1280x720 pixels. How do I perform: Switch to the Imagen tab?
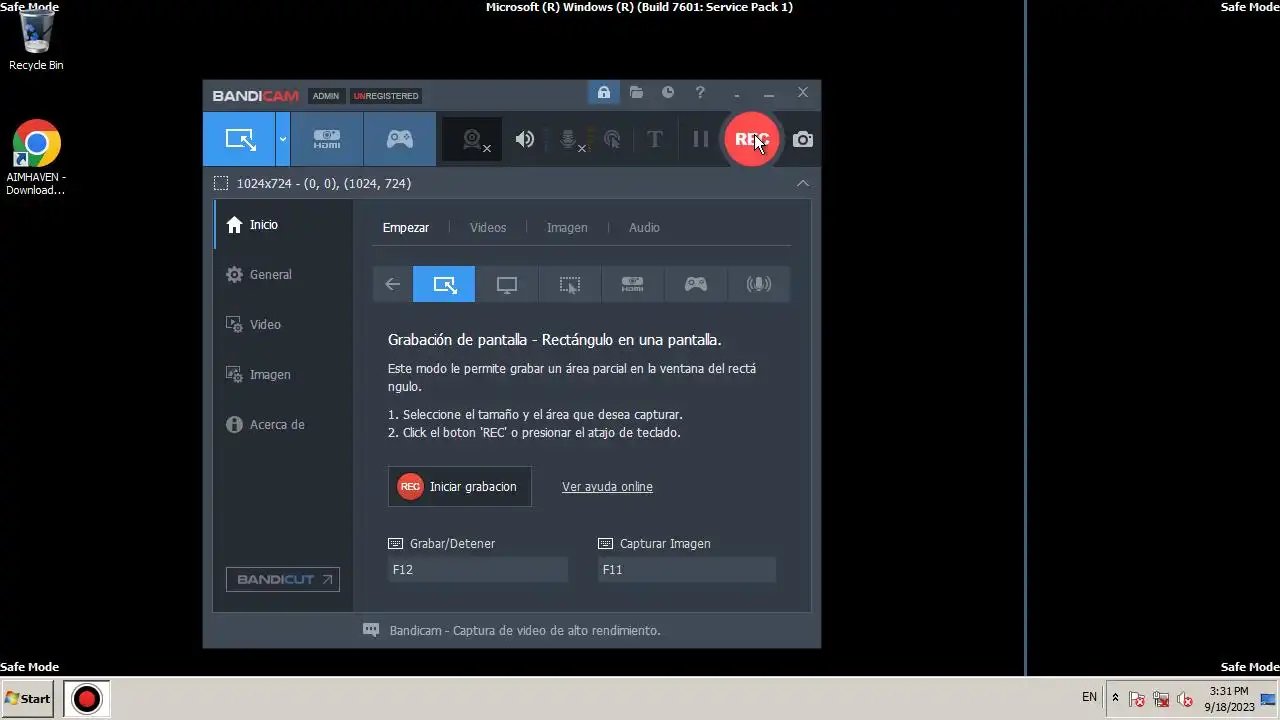[x=567, y=228]
